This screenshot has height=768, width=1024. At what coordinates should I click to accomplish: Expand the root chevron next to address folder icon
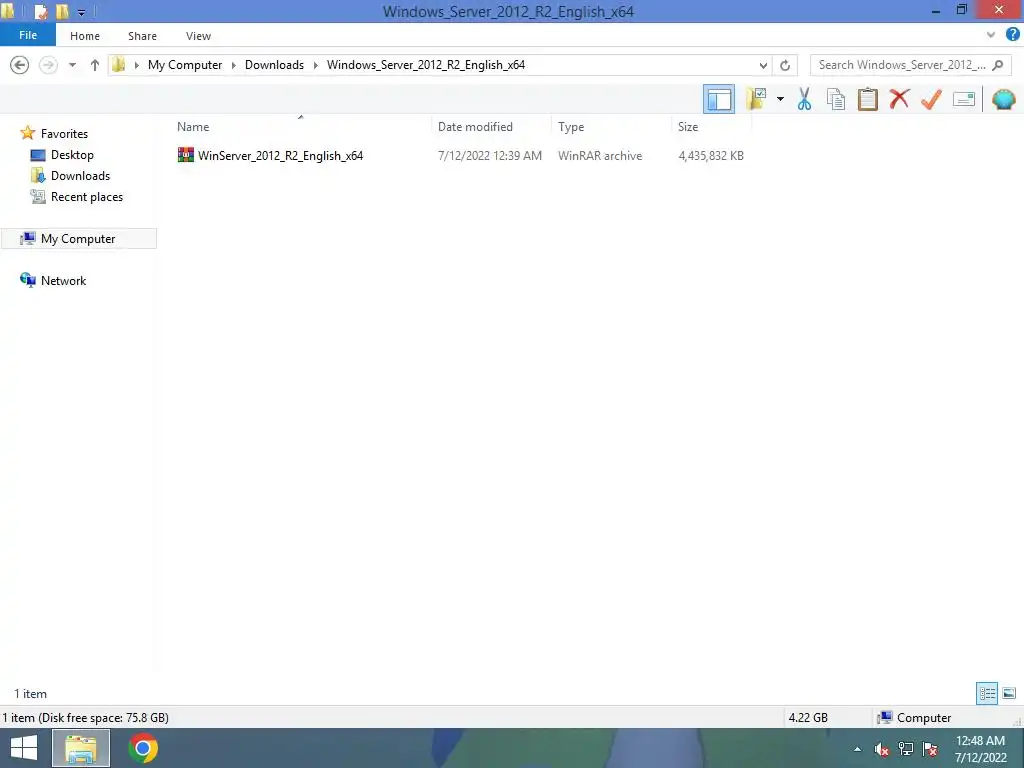pyautogui.click(x=136, y=65)
